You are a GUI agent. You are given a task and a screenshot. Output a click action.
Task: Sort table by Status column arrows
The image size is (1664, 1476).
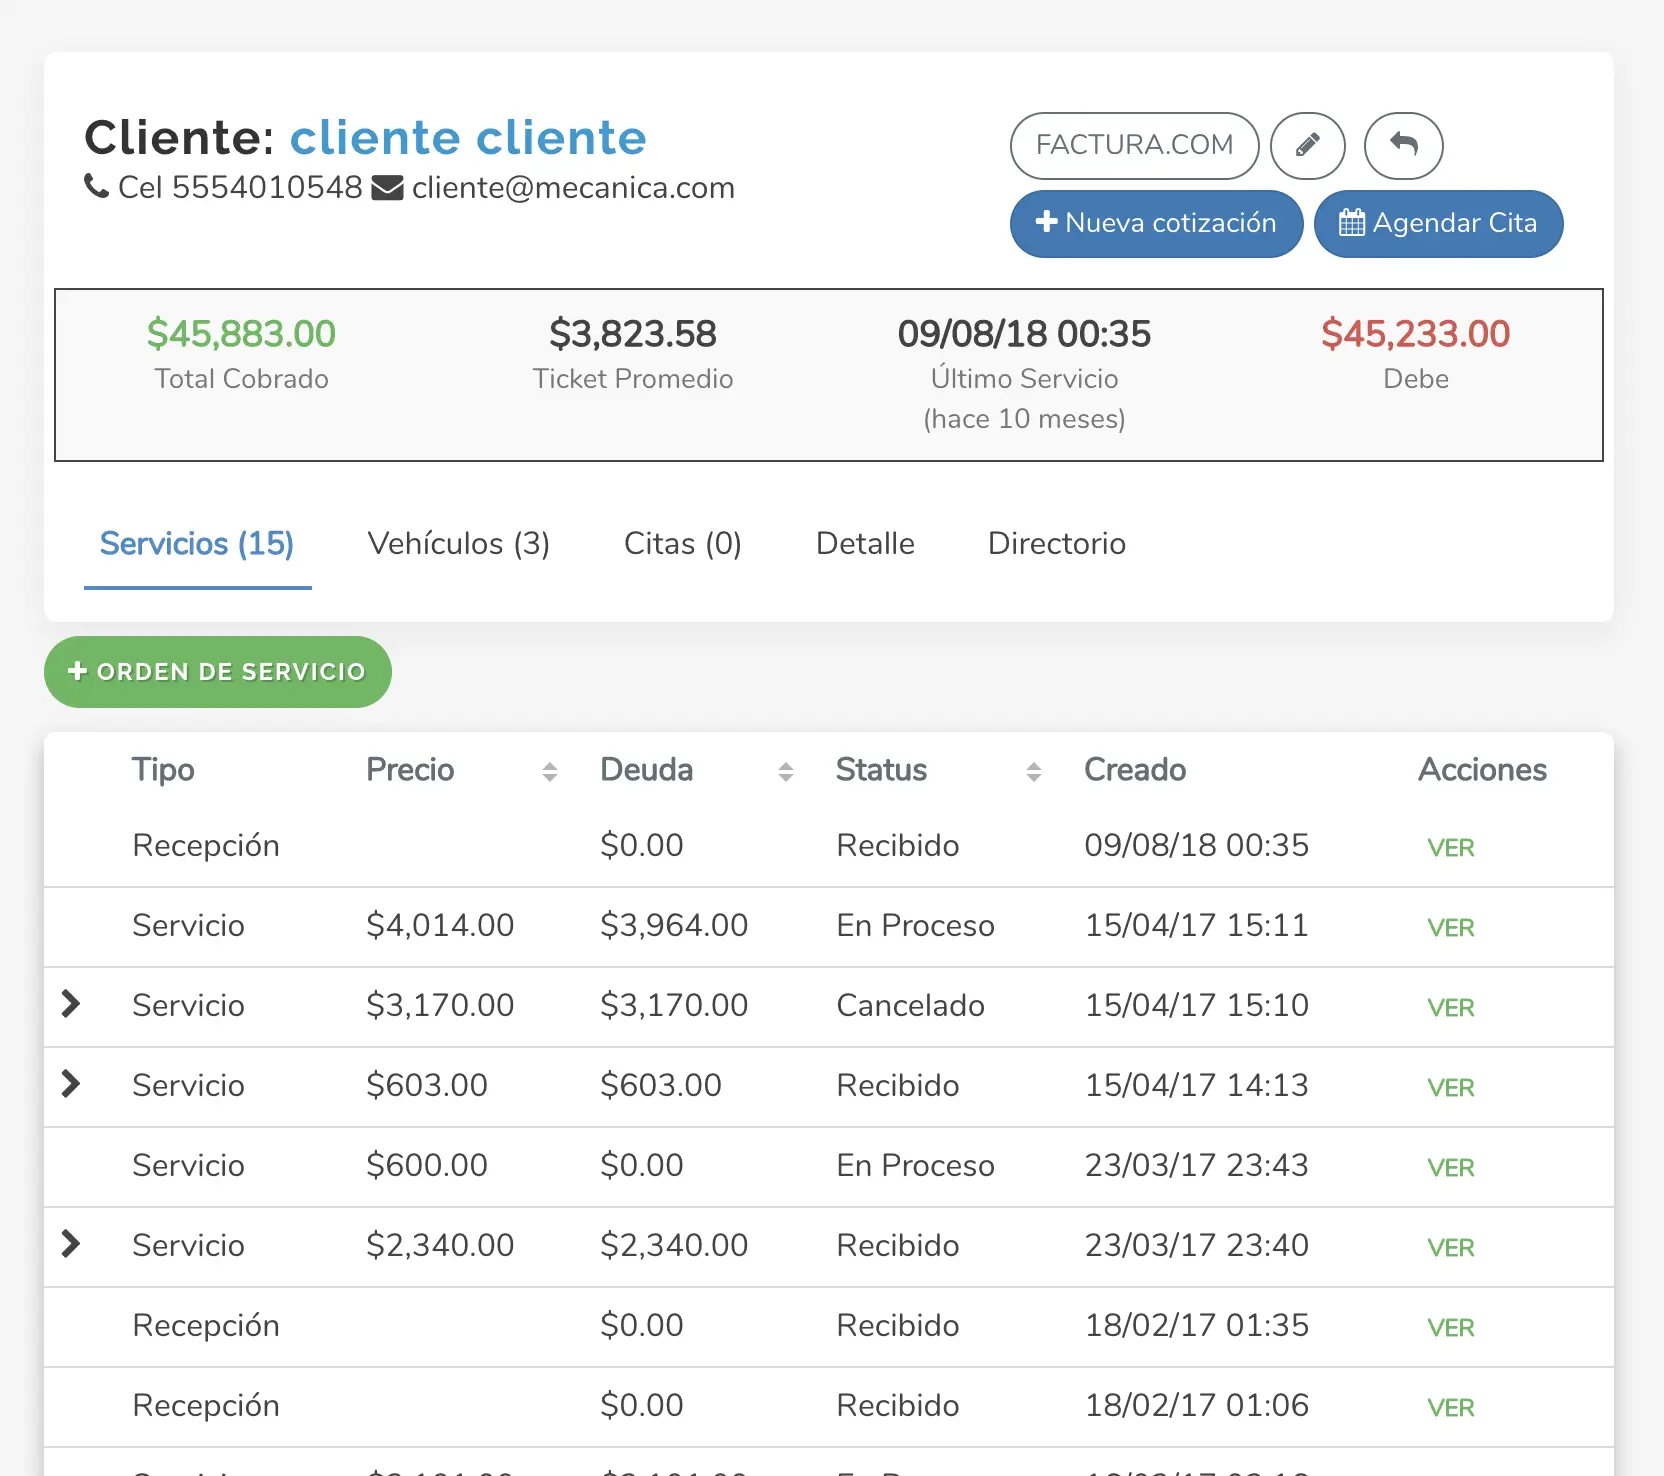(x=1033, y=771)
